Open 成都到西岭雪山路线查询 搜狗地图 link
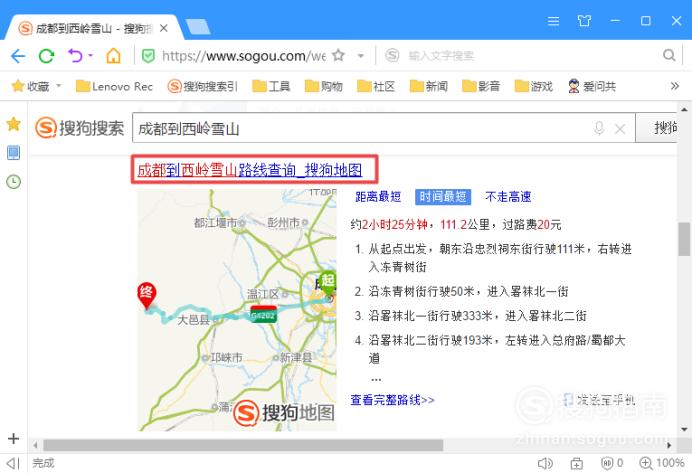Viewport: 692px width, 473px height. click(x=250, y=170)
